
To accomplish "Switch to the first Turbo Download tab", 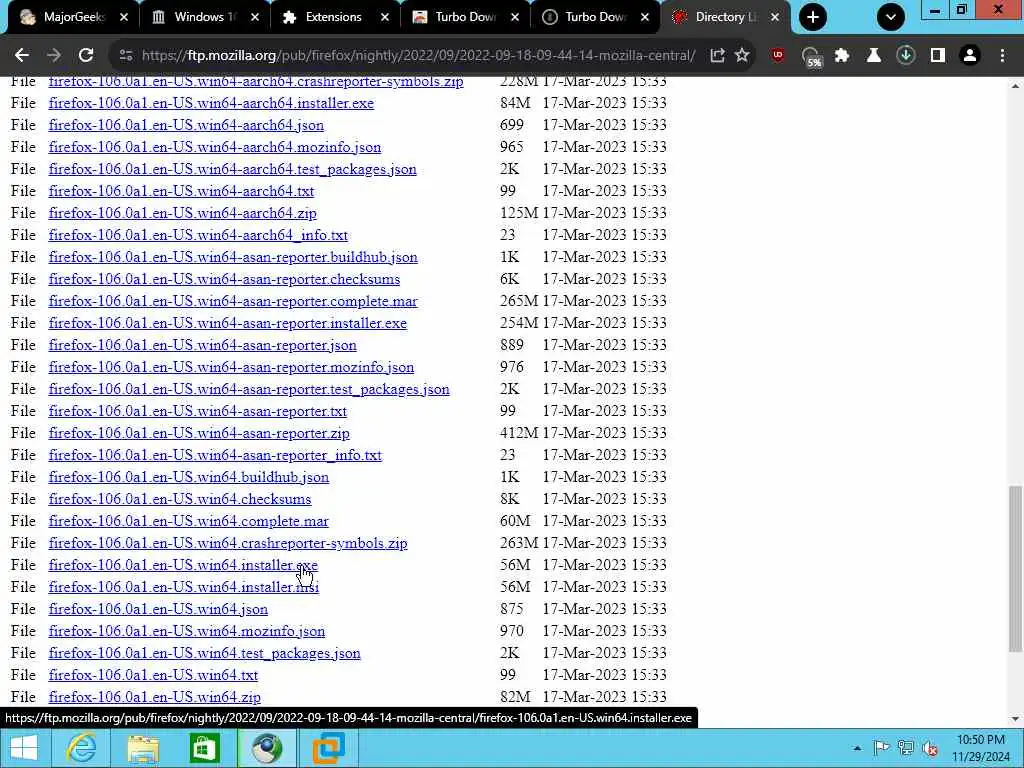I will [464, 17].
